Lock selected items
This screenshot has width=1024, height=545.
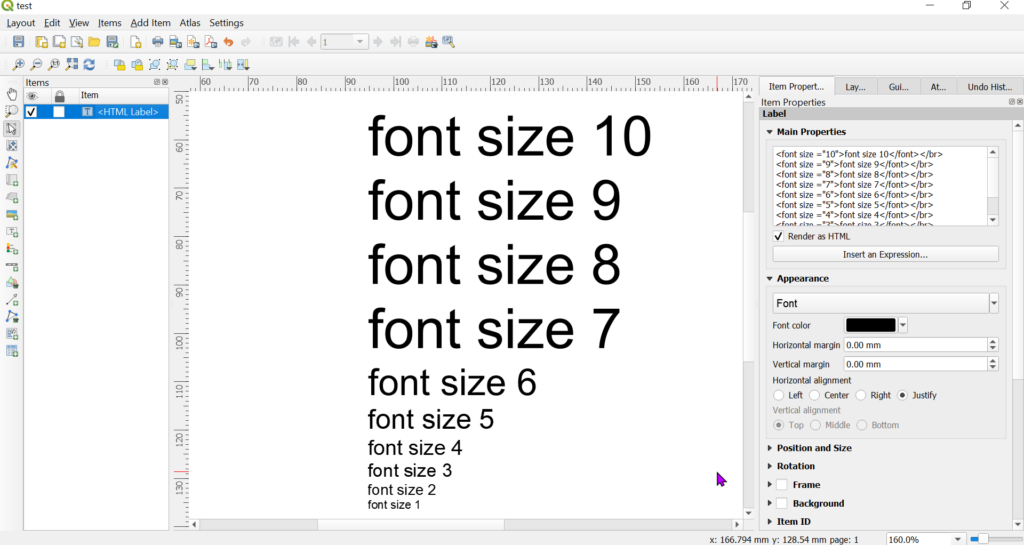119,65
